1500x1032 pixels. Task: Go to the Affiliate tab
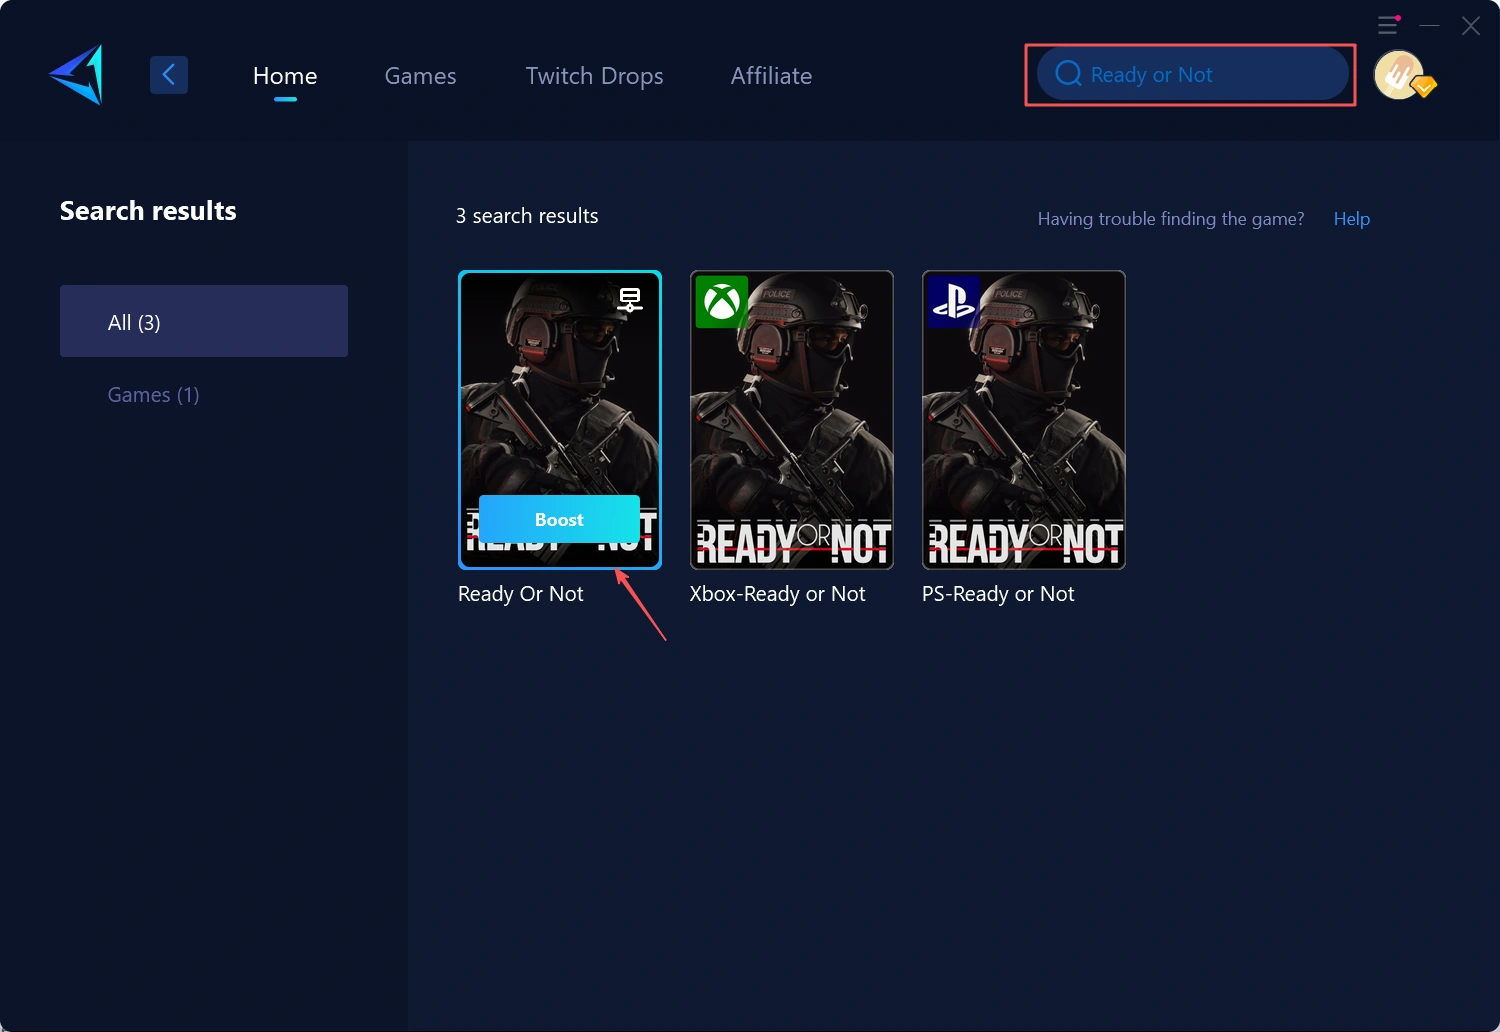pos(771,76)
